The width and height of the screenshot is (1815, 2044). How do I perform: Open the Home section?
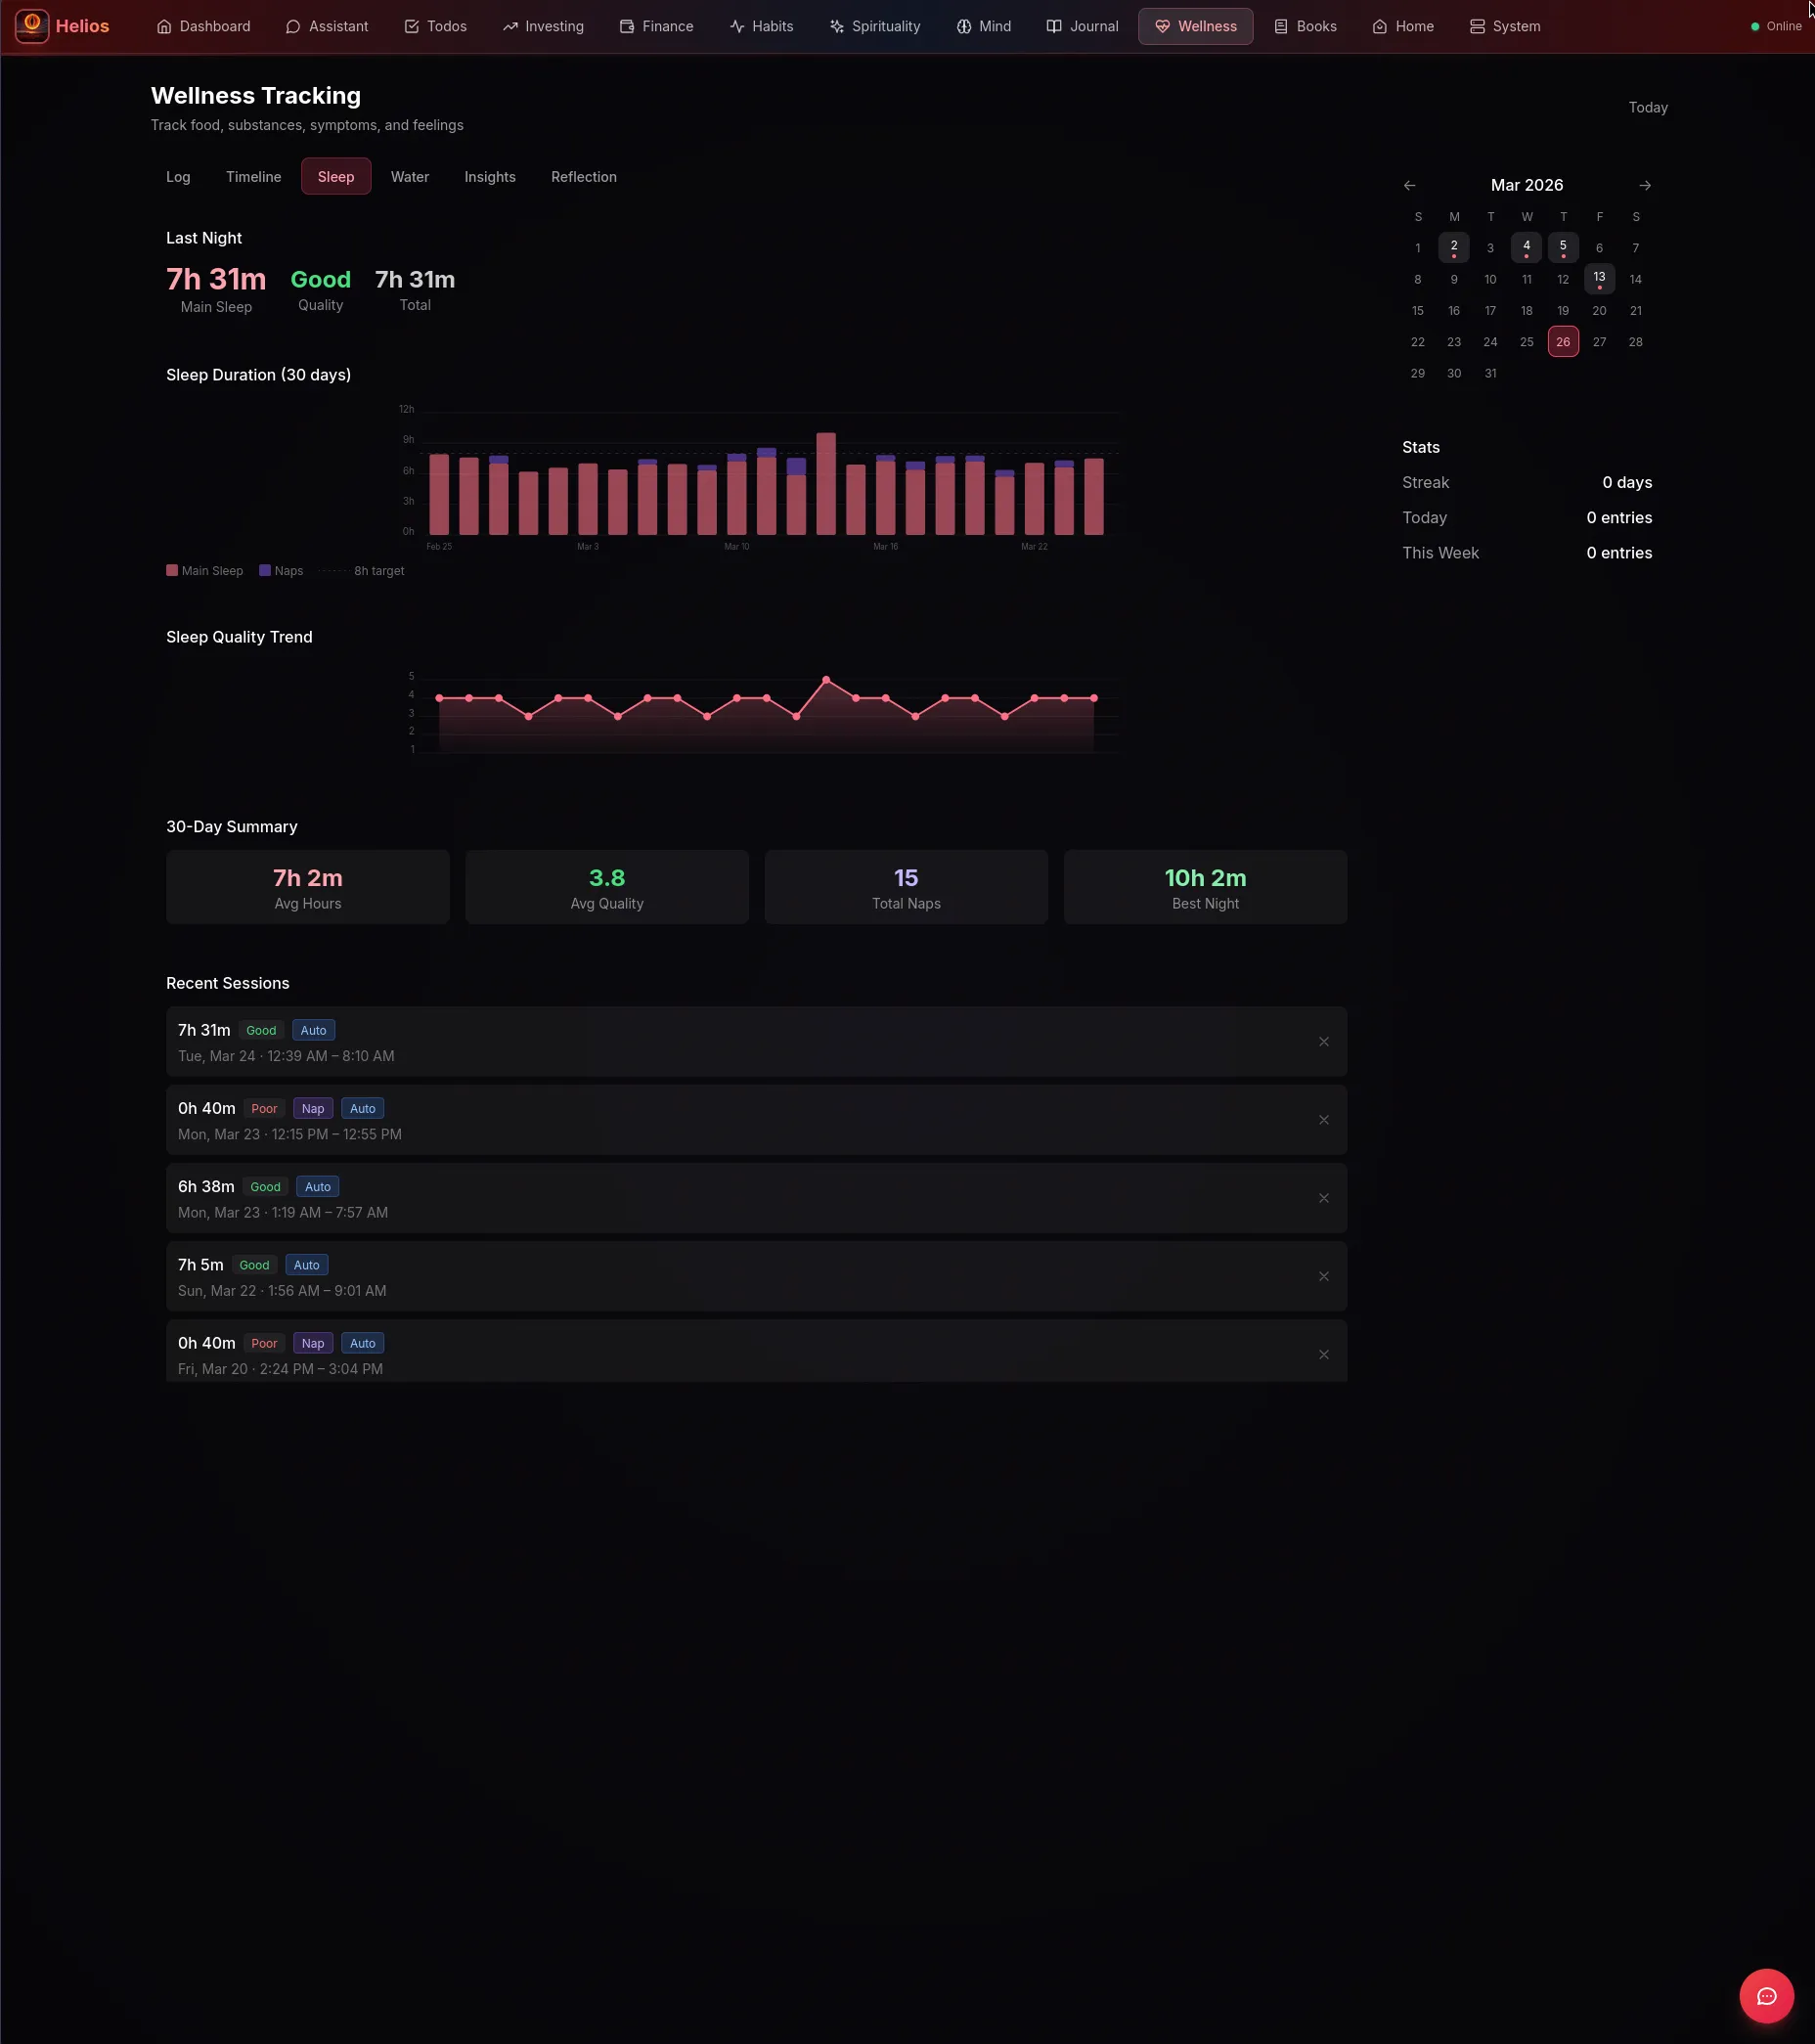[1403, 26]
